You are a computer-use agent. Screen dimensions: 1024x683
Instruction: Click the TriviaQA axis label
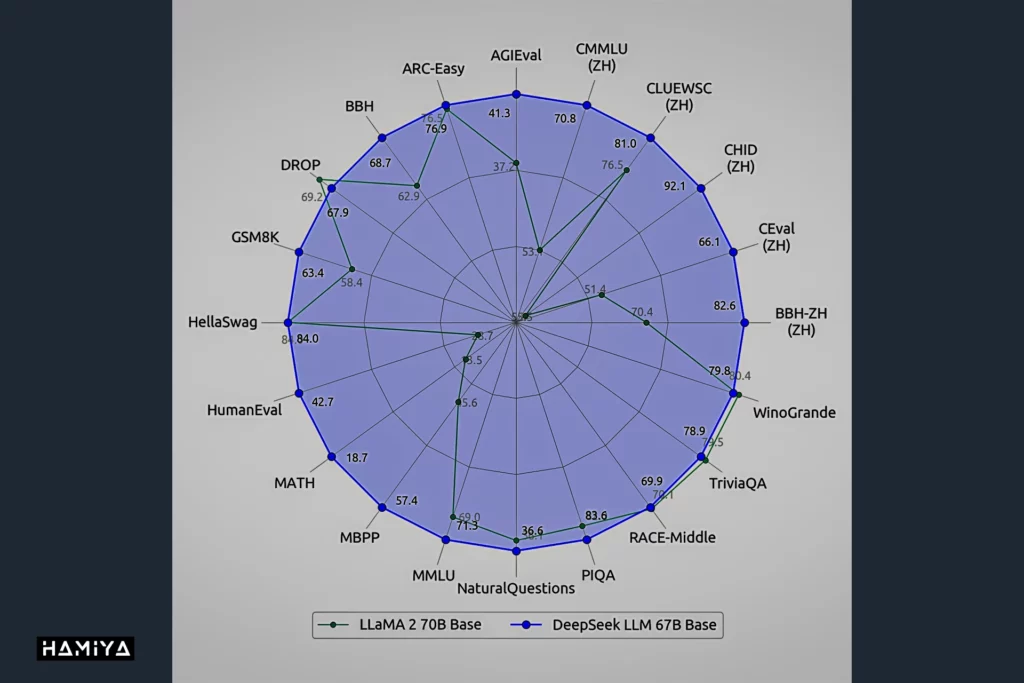click(x=738, y=483)
